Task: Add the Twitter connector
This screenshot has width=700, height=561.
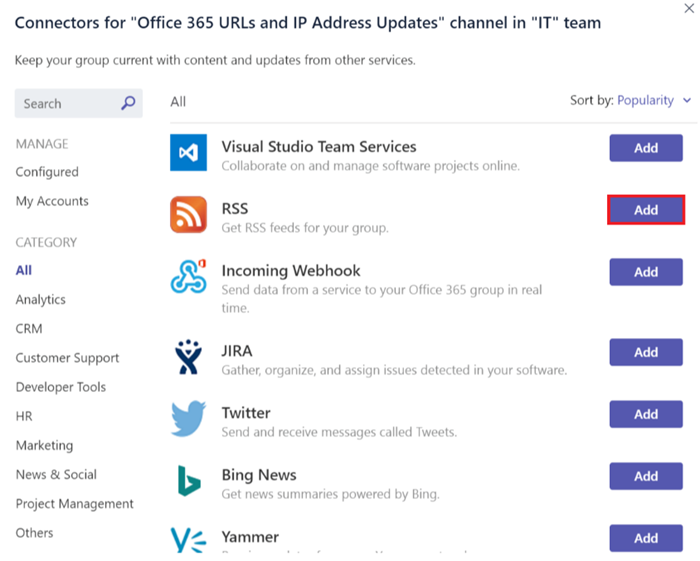Action: point(646,414)
